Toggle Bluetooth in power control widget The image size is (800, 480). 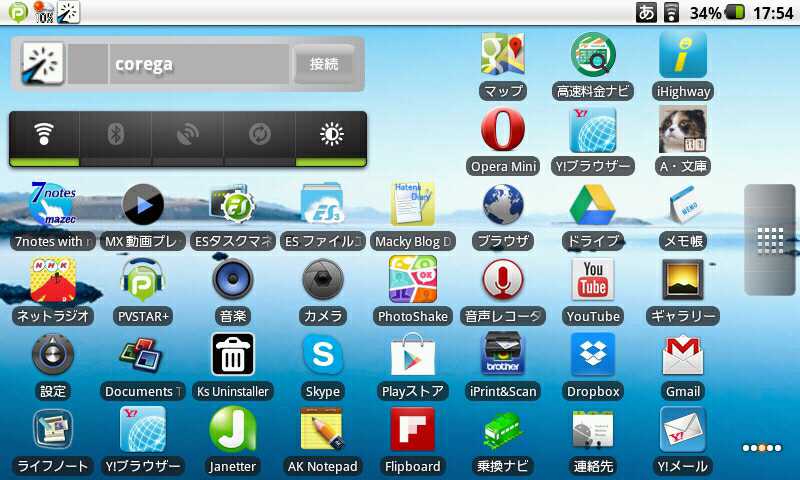click(116, 138)
